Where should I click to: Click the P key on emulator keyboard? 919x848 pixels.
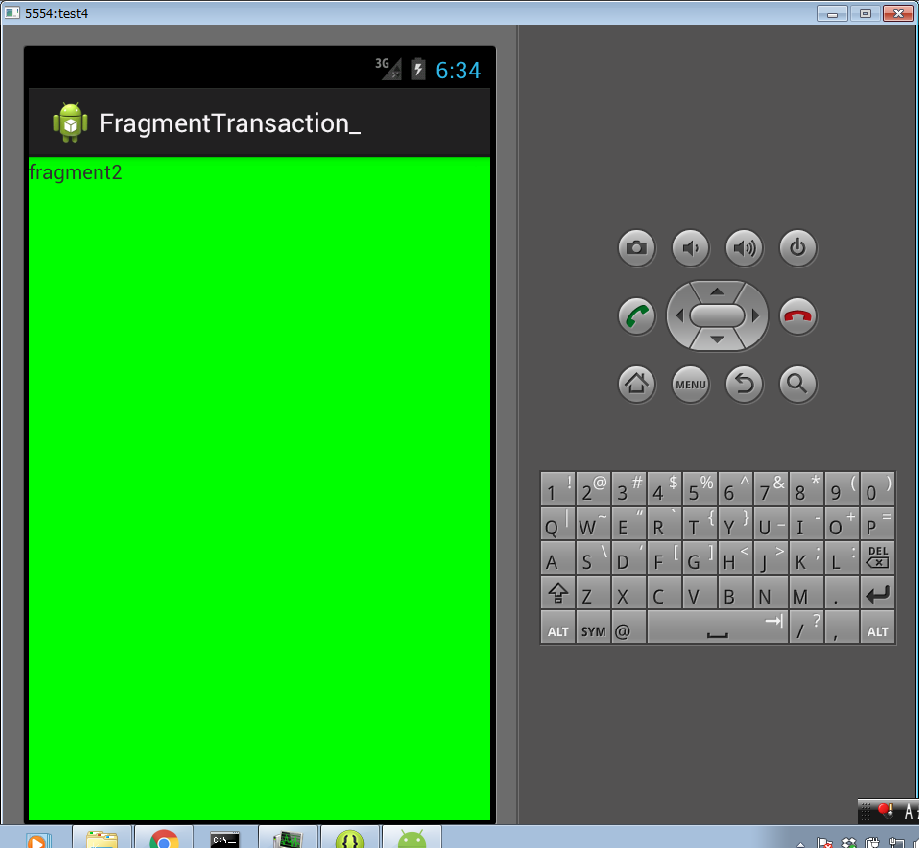coord(877,523)
